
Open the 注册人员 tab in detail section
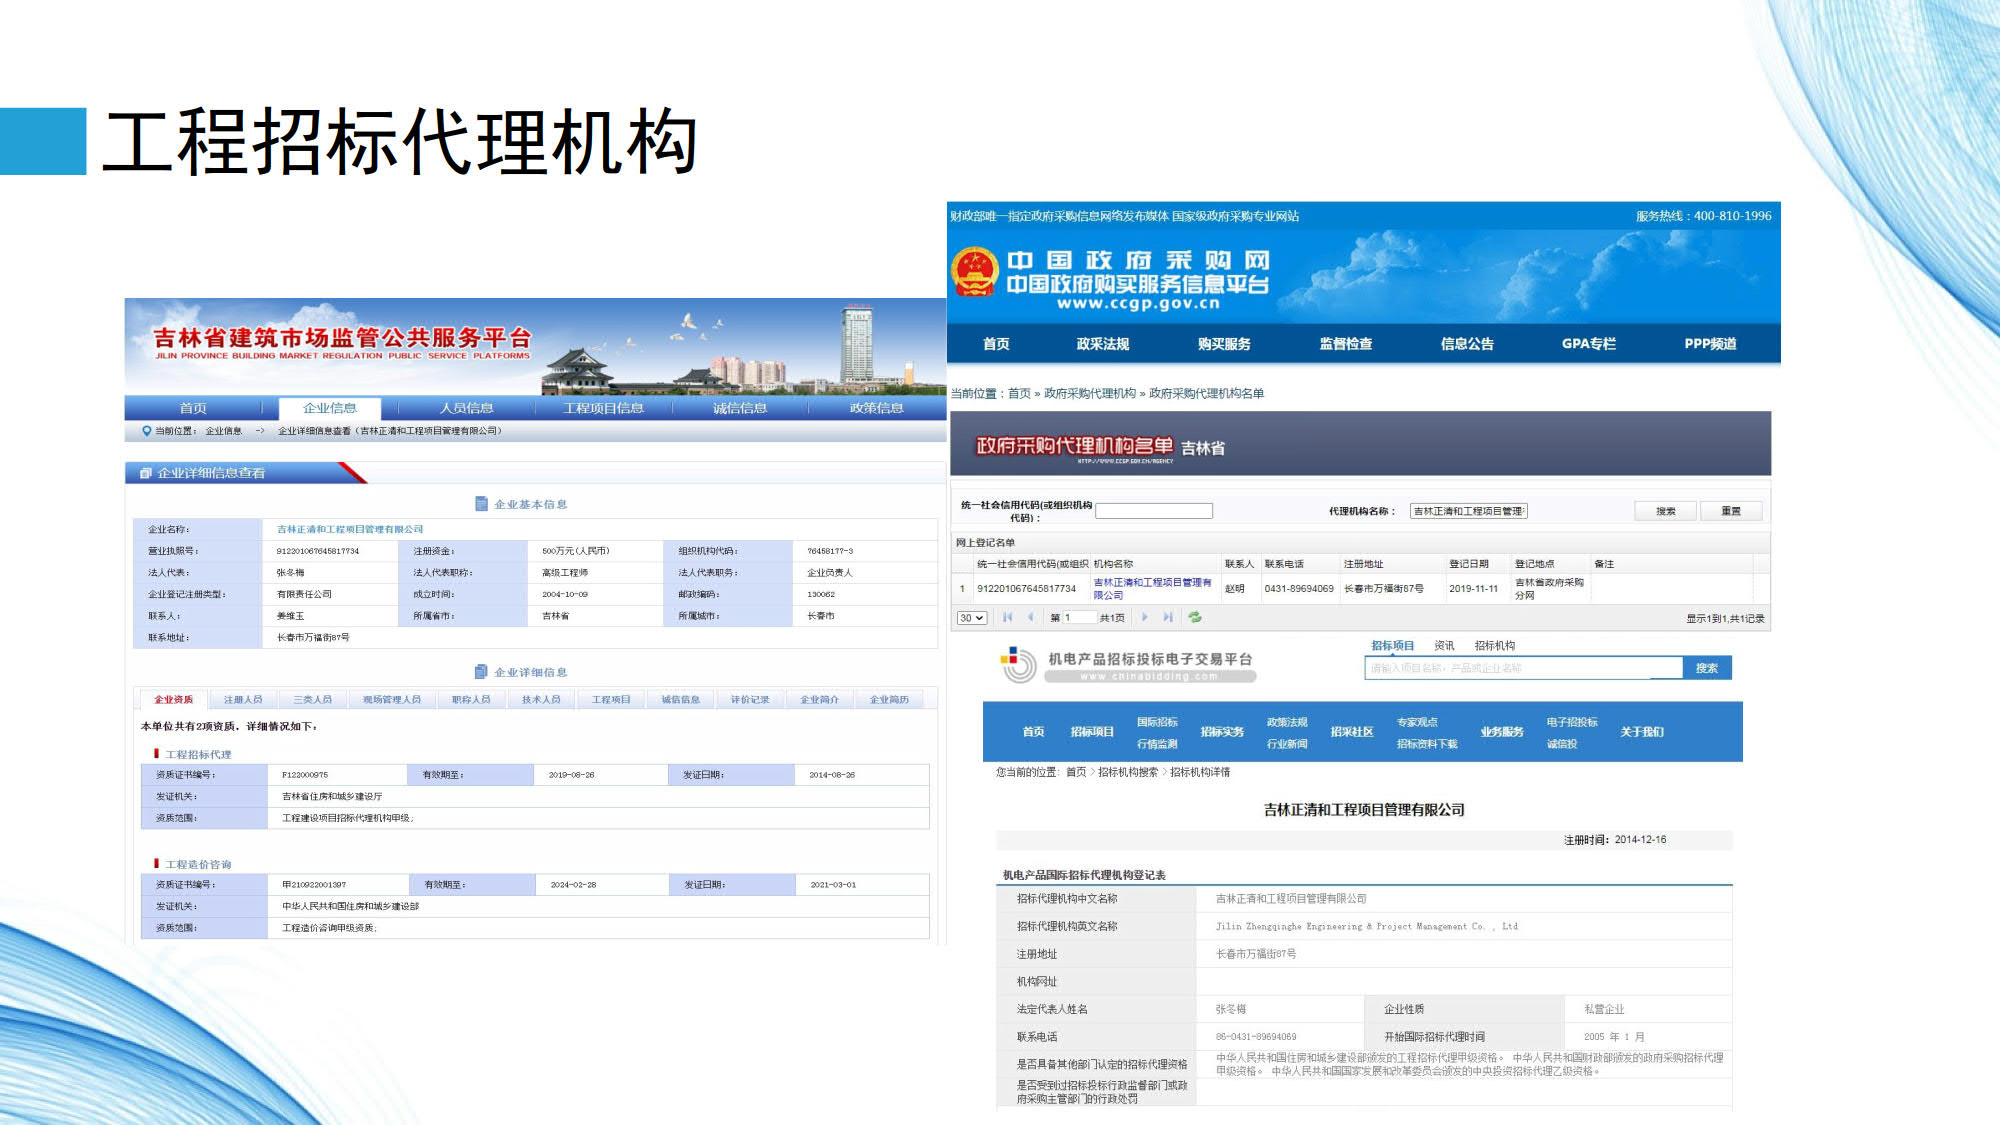point(243,699)
